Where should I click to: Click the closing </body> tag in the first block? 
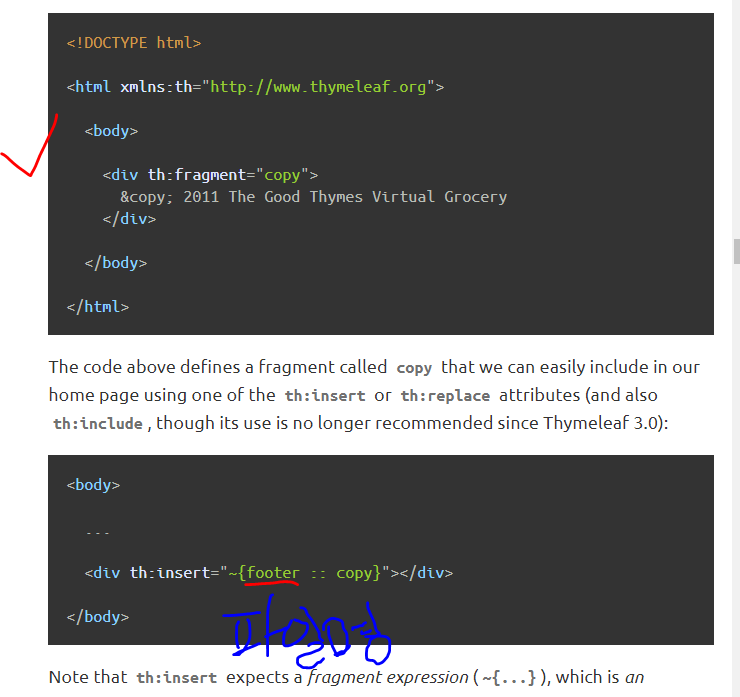(x=116, y=263)
